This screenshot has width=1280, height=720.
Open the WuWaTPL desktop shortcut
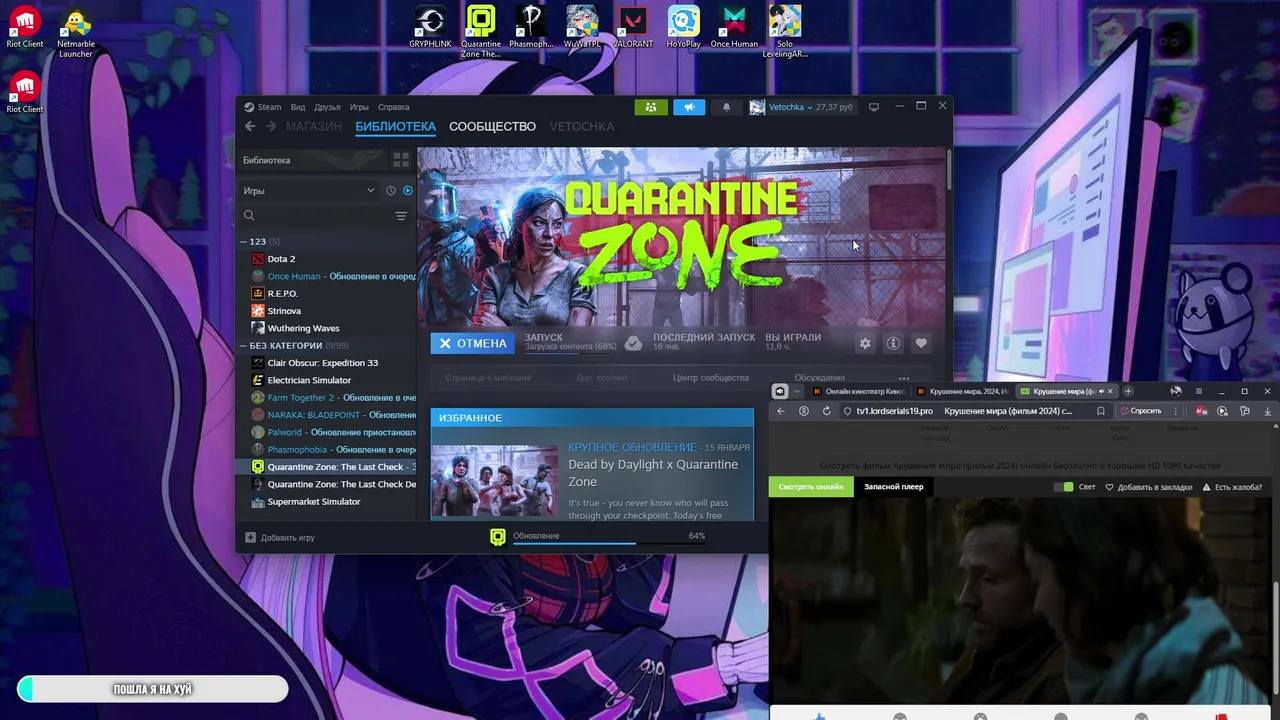click(x=582, y=27)
